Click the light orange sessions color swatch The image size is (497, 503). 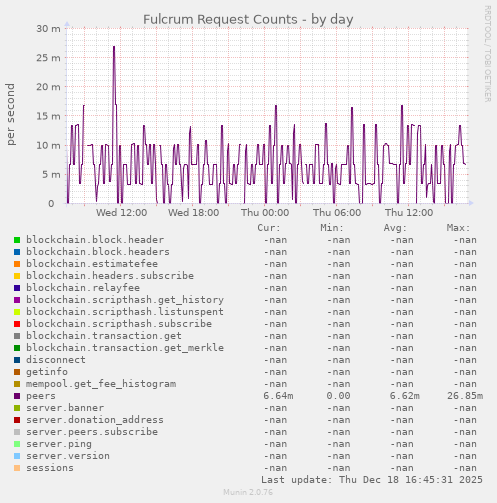[17, 468]
